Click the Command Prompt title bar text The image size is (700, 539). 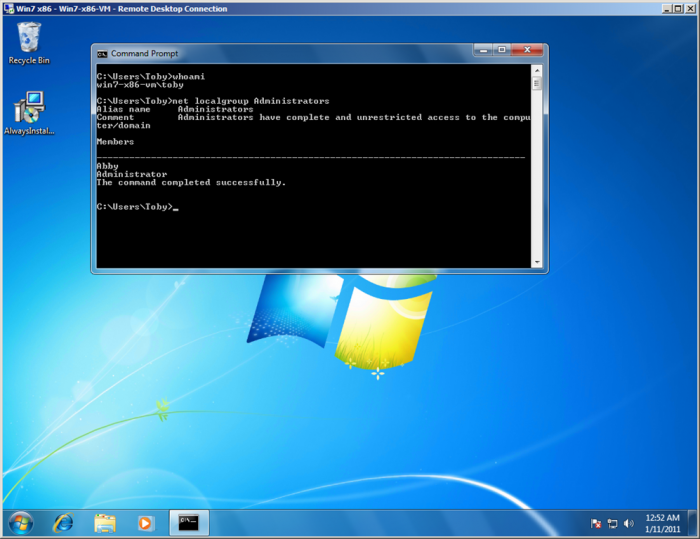[x=144, y=54]
